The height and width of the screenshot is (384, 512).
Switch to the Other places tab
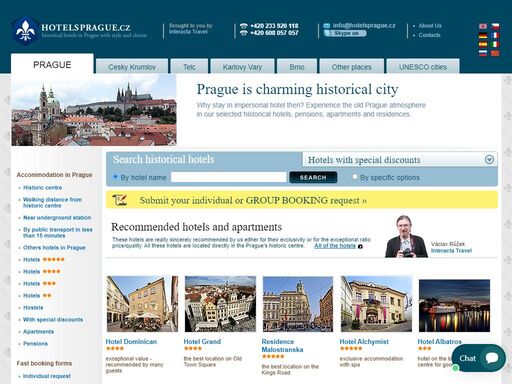pos(352,67)
